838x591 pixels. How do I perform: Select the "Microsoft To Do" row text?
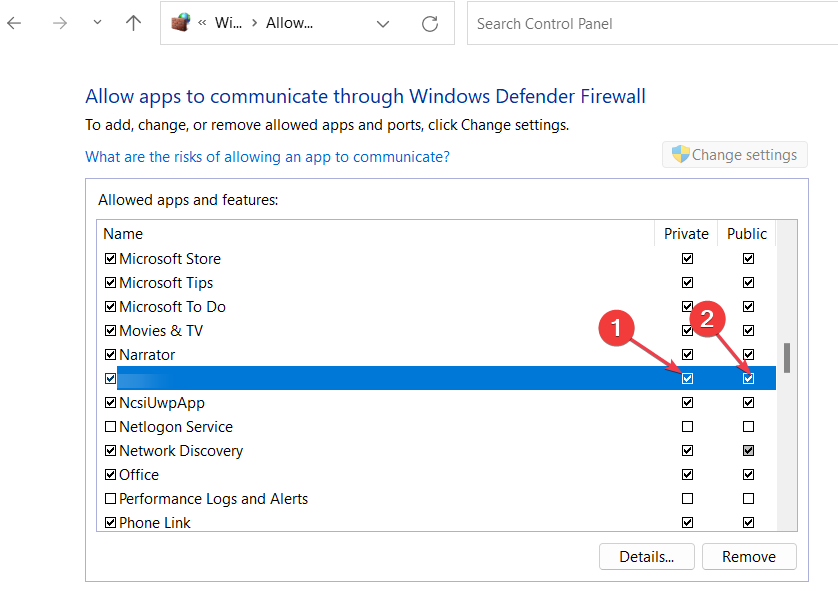pos(173,307)
